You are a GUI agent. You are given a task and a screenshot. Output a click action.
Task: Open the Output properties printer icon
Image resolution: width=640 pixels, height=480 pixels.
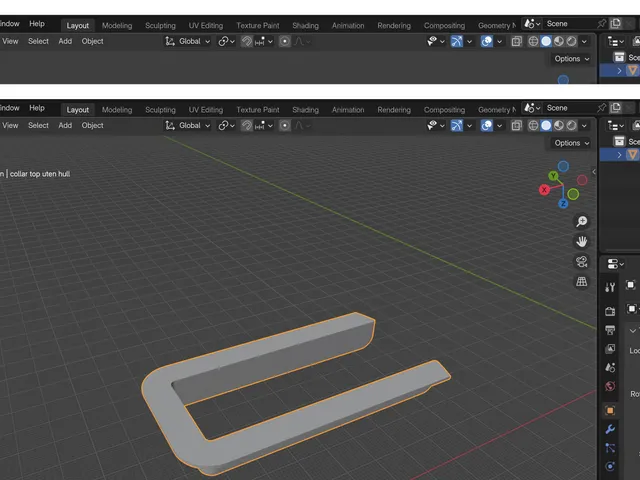(x=610, y=330)
